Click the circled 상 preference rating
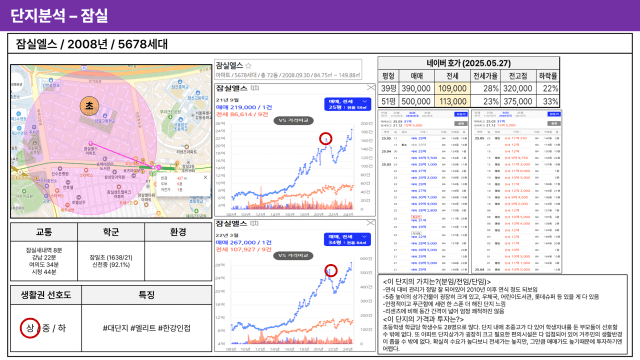 click(30, 328)
